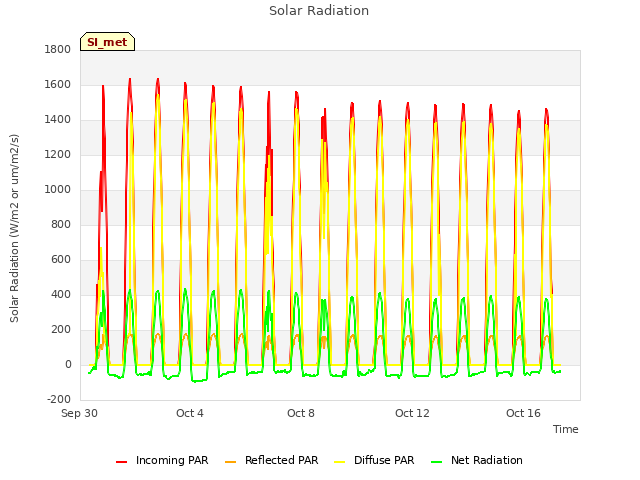Screen dimensions: 640x480
Task: Click the 1400 y-axis tick label
Action: click(x=58, y=120)
